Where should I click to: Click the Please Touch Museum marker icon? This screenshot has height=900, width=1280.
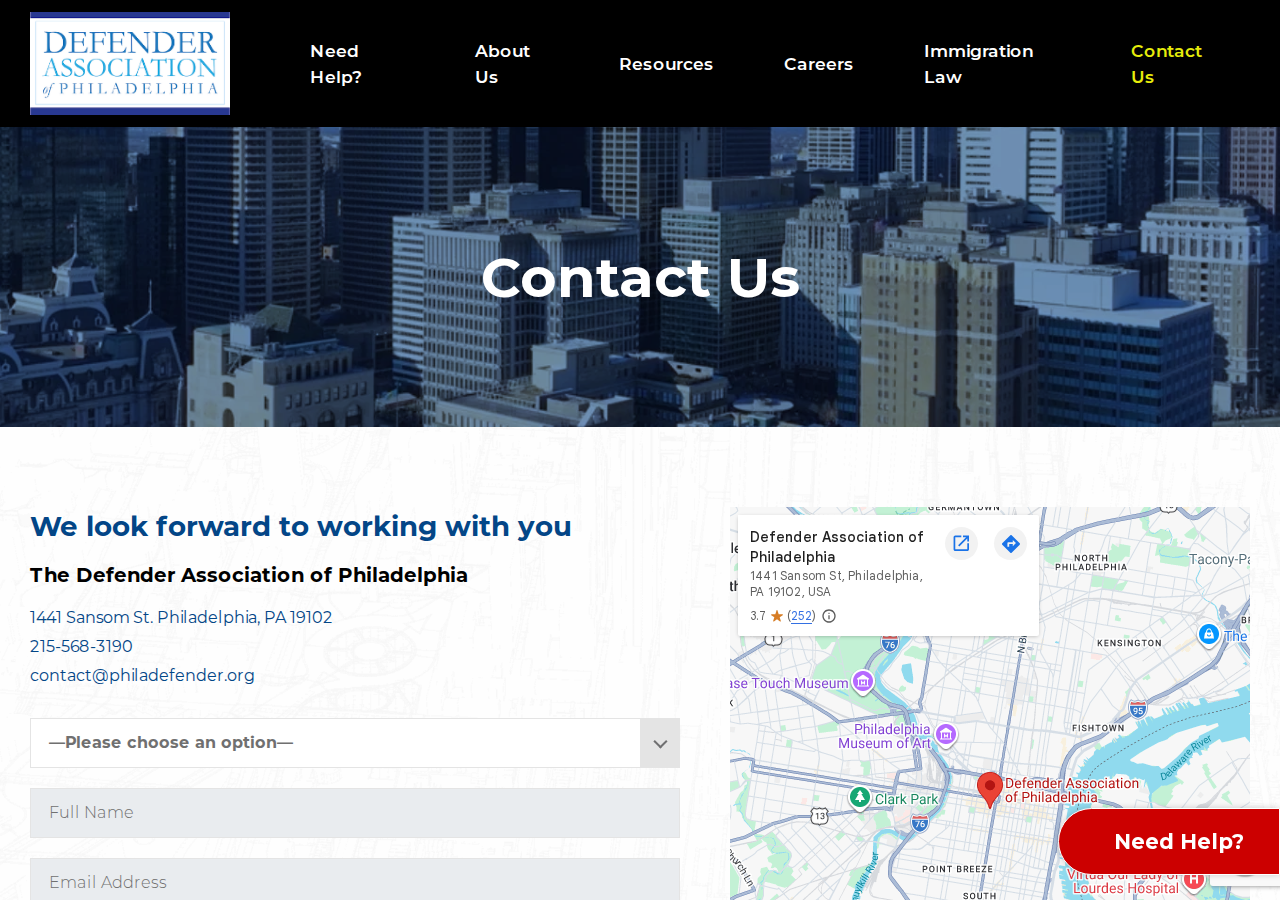pos(863,682)
